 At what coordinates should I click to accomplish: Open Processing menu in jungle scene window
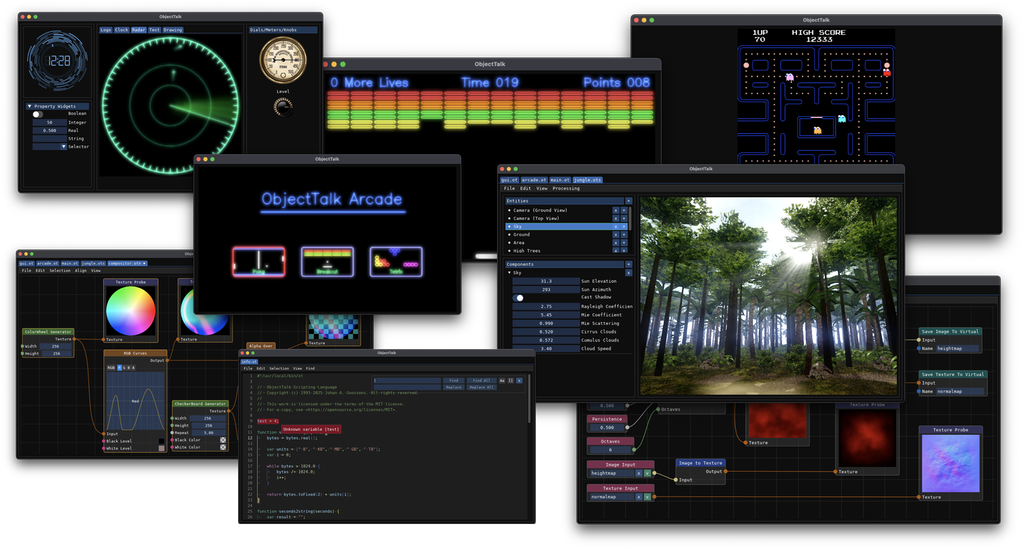566,188
